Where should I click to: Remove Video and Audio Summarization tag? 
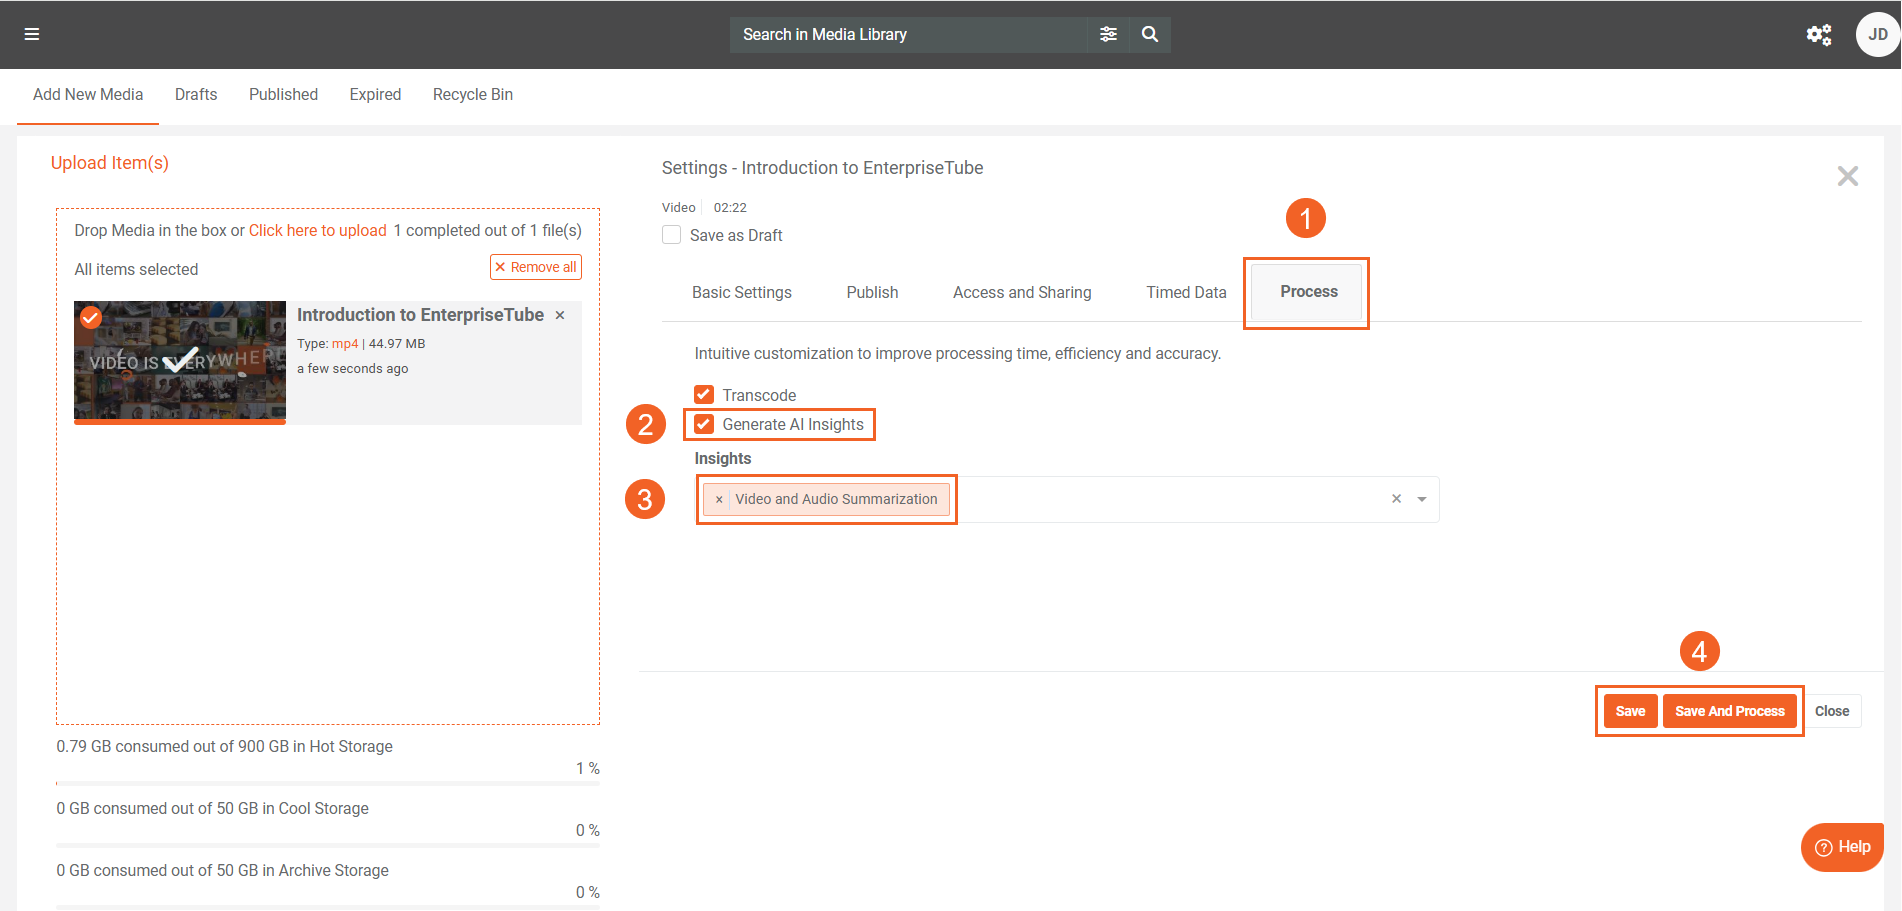pos(719,500)
